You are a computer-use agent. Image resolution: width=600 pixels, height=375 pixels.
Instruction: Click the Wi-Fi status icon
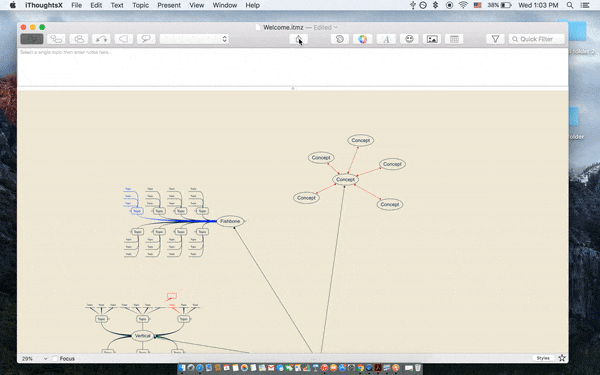(463, 5)
